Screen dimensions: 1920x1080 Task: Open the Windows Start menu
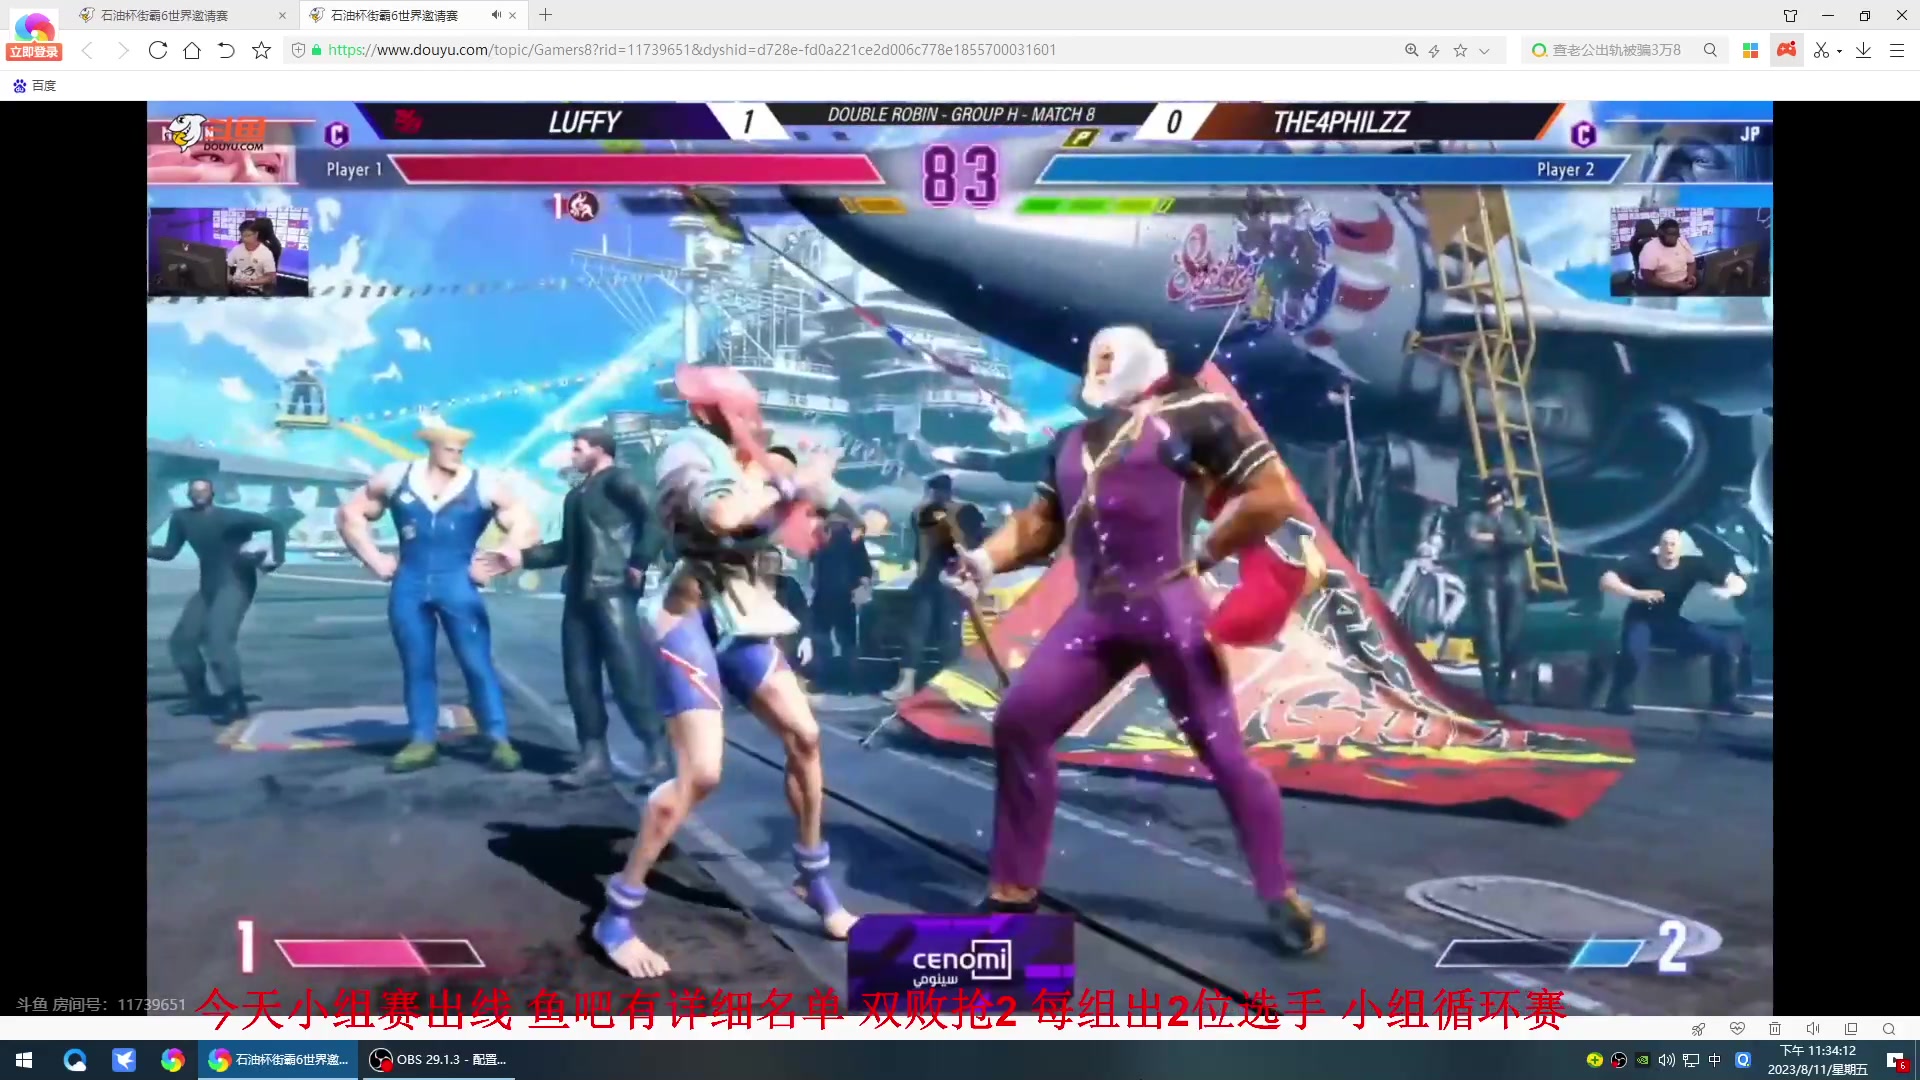[x=24, y=1060]
